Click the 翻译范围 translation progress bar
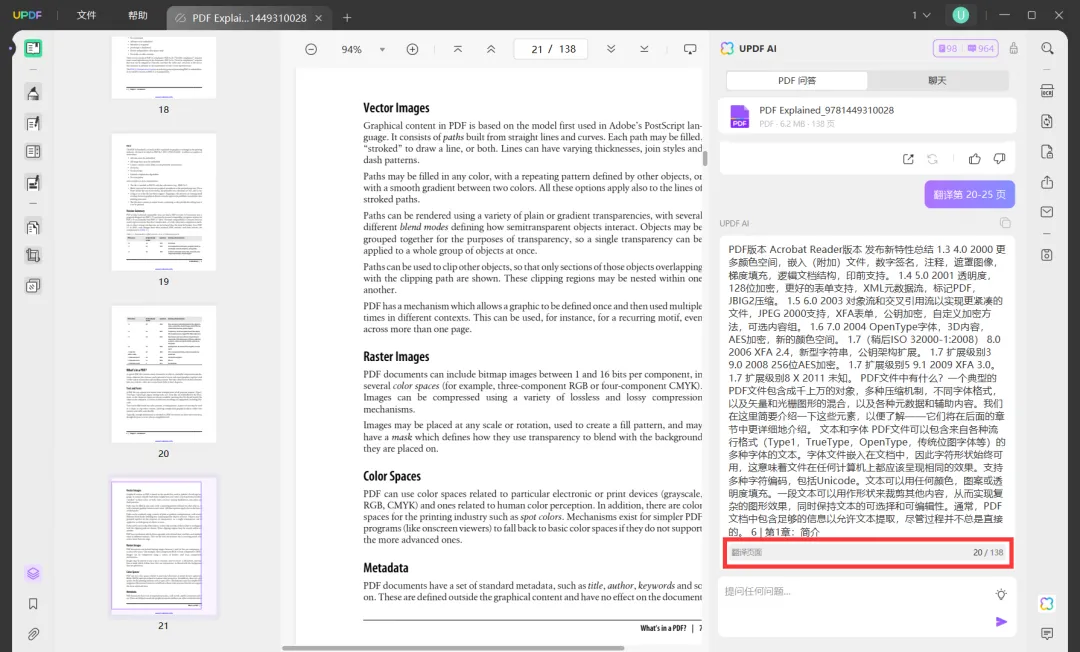Viewport: 1080px width, 652px height. (x=867, y=552)
